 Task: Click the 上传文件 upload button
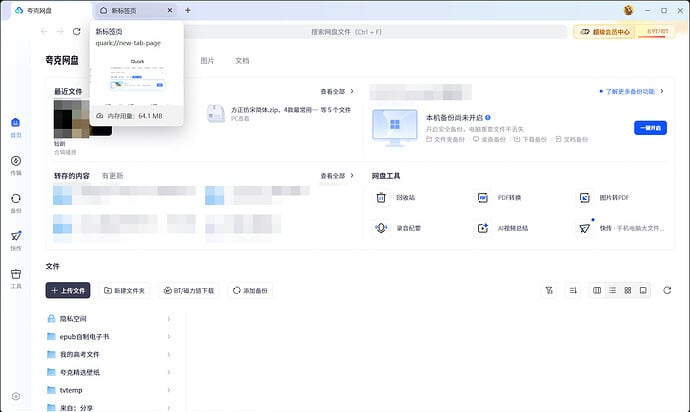(x=68, y=291)
